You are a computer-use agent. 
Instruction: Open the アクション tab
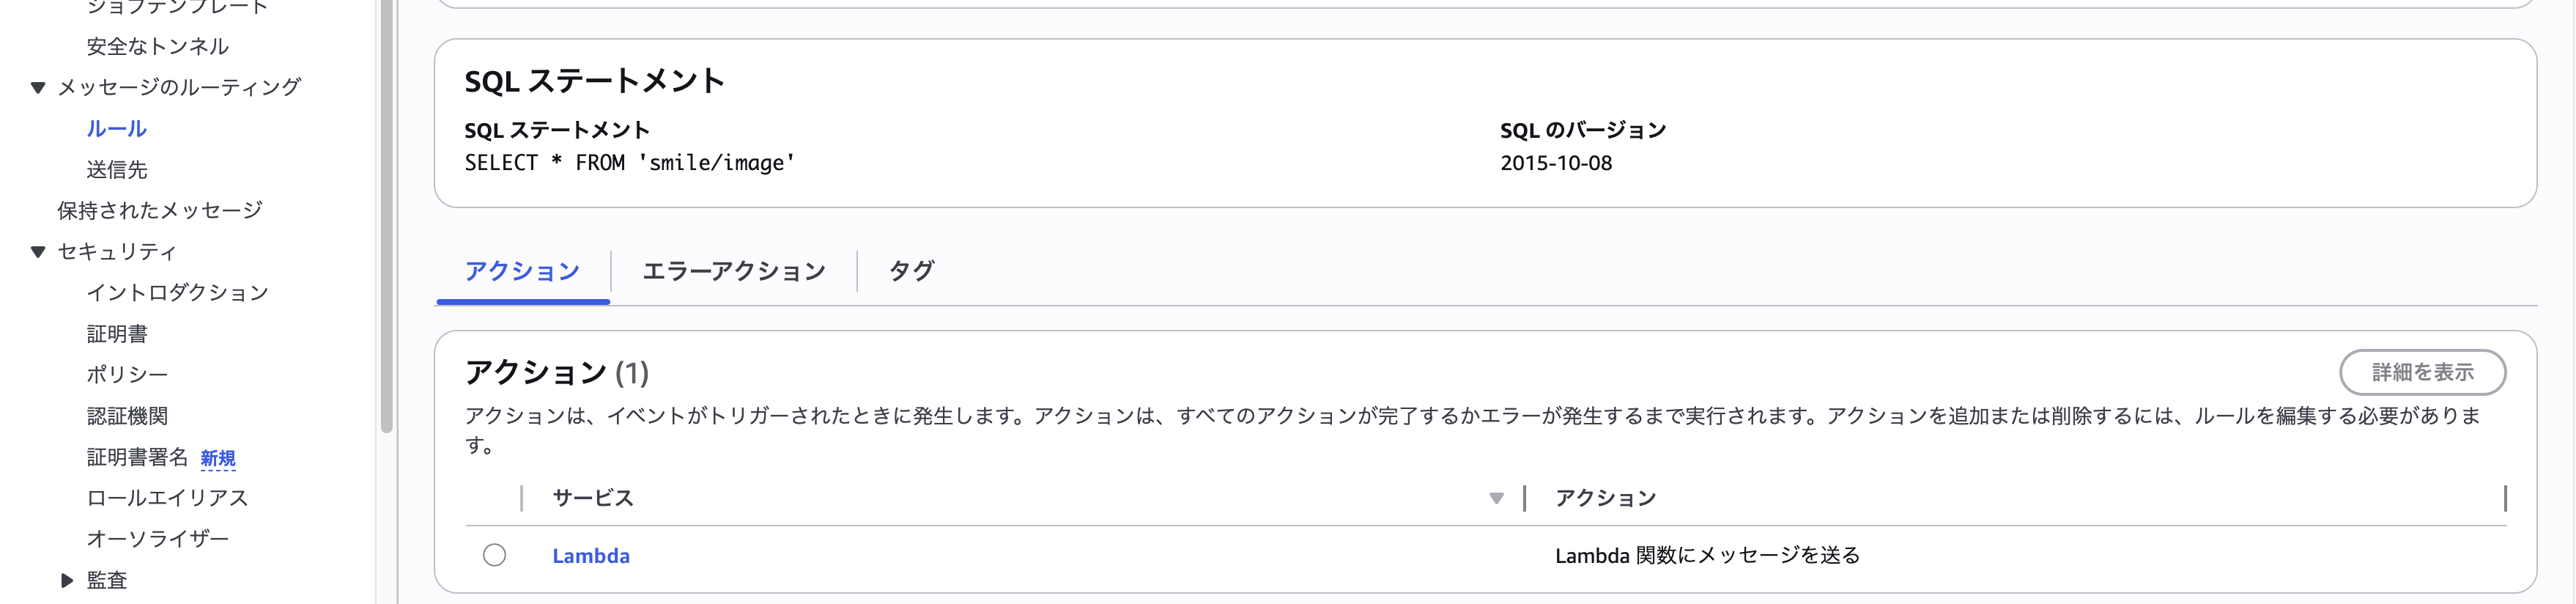pyautogui.click(x=521, y=270)
